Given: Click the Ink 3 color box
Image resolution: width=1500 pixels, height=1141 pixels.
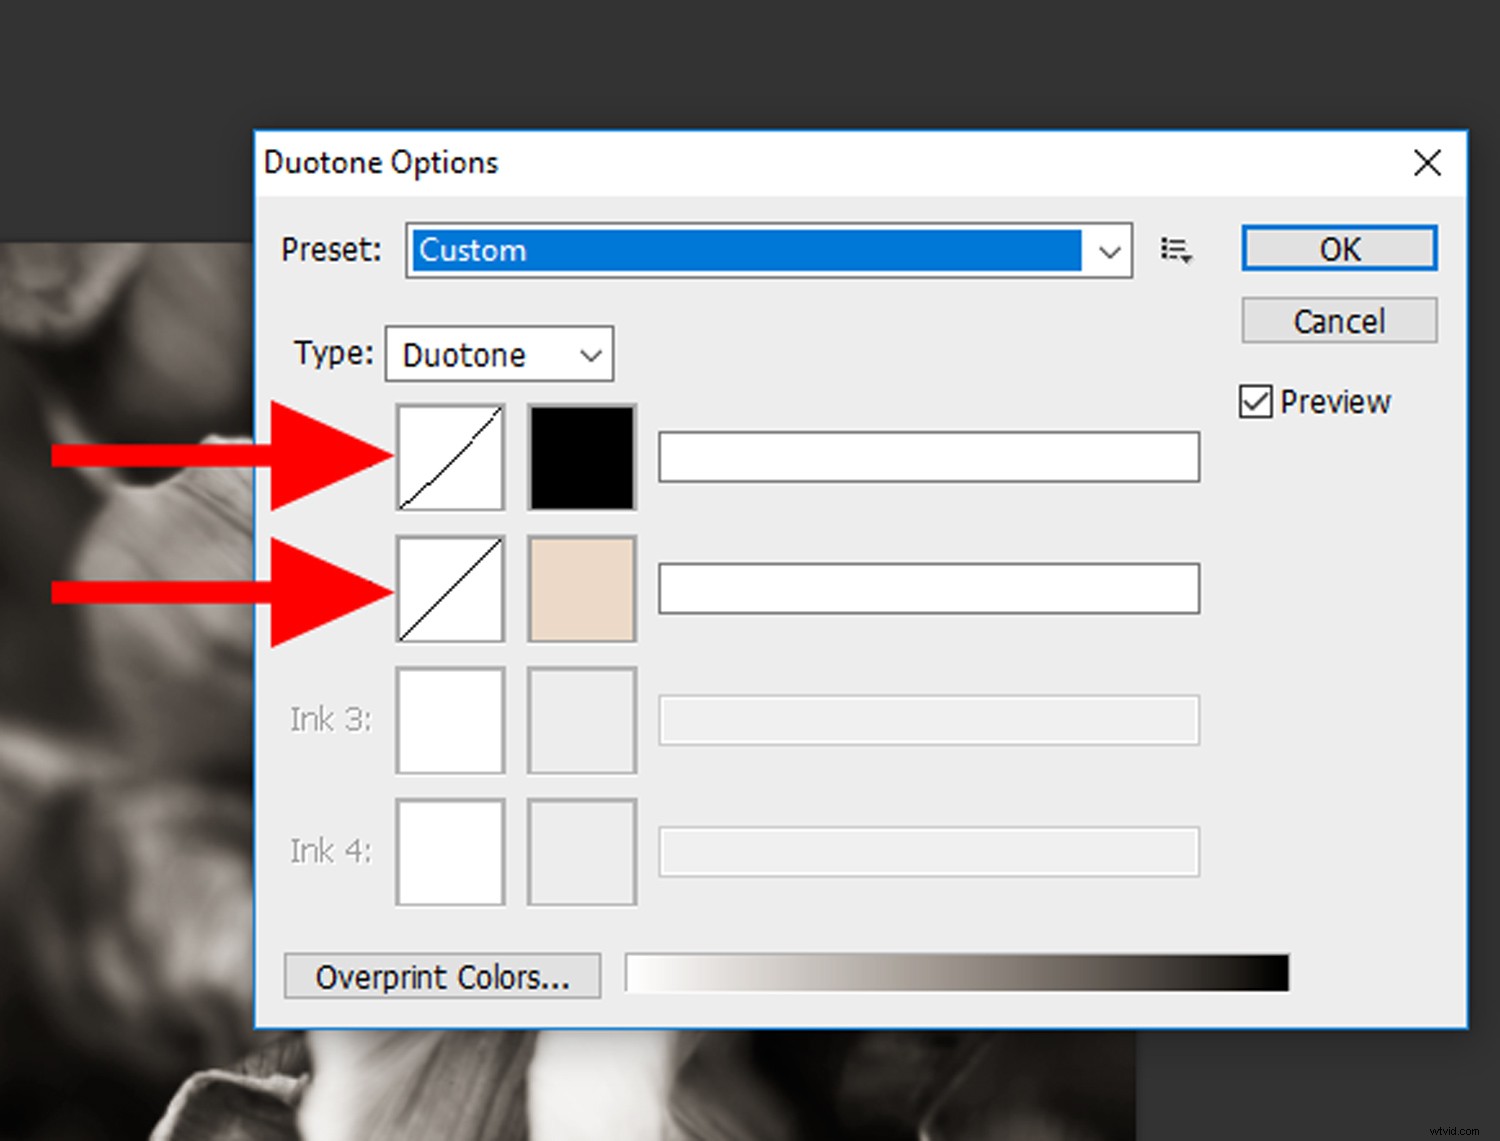Looking at the screenshot, I should tap(581, 720).
